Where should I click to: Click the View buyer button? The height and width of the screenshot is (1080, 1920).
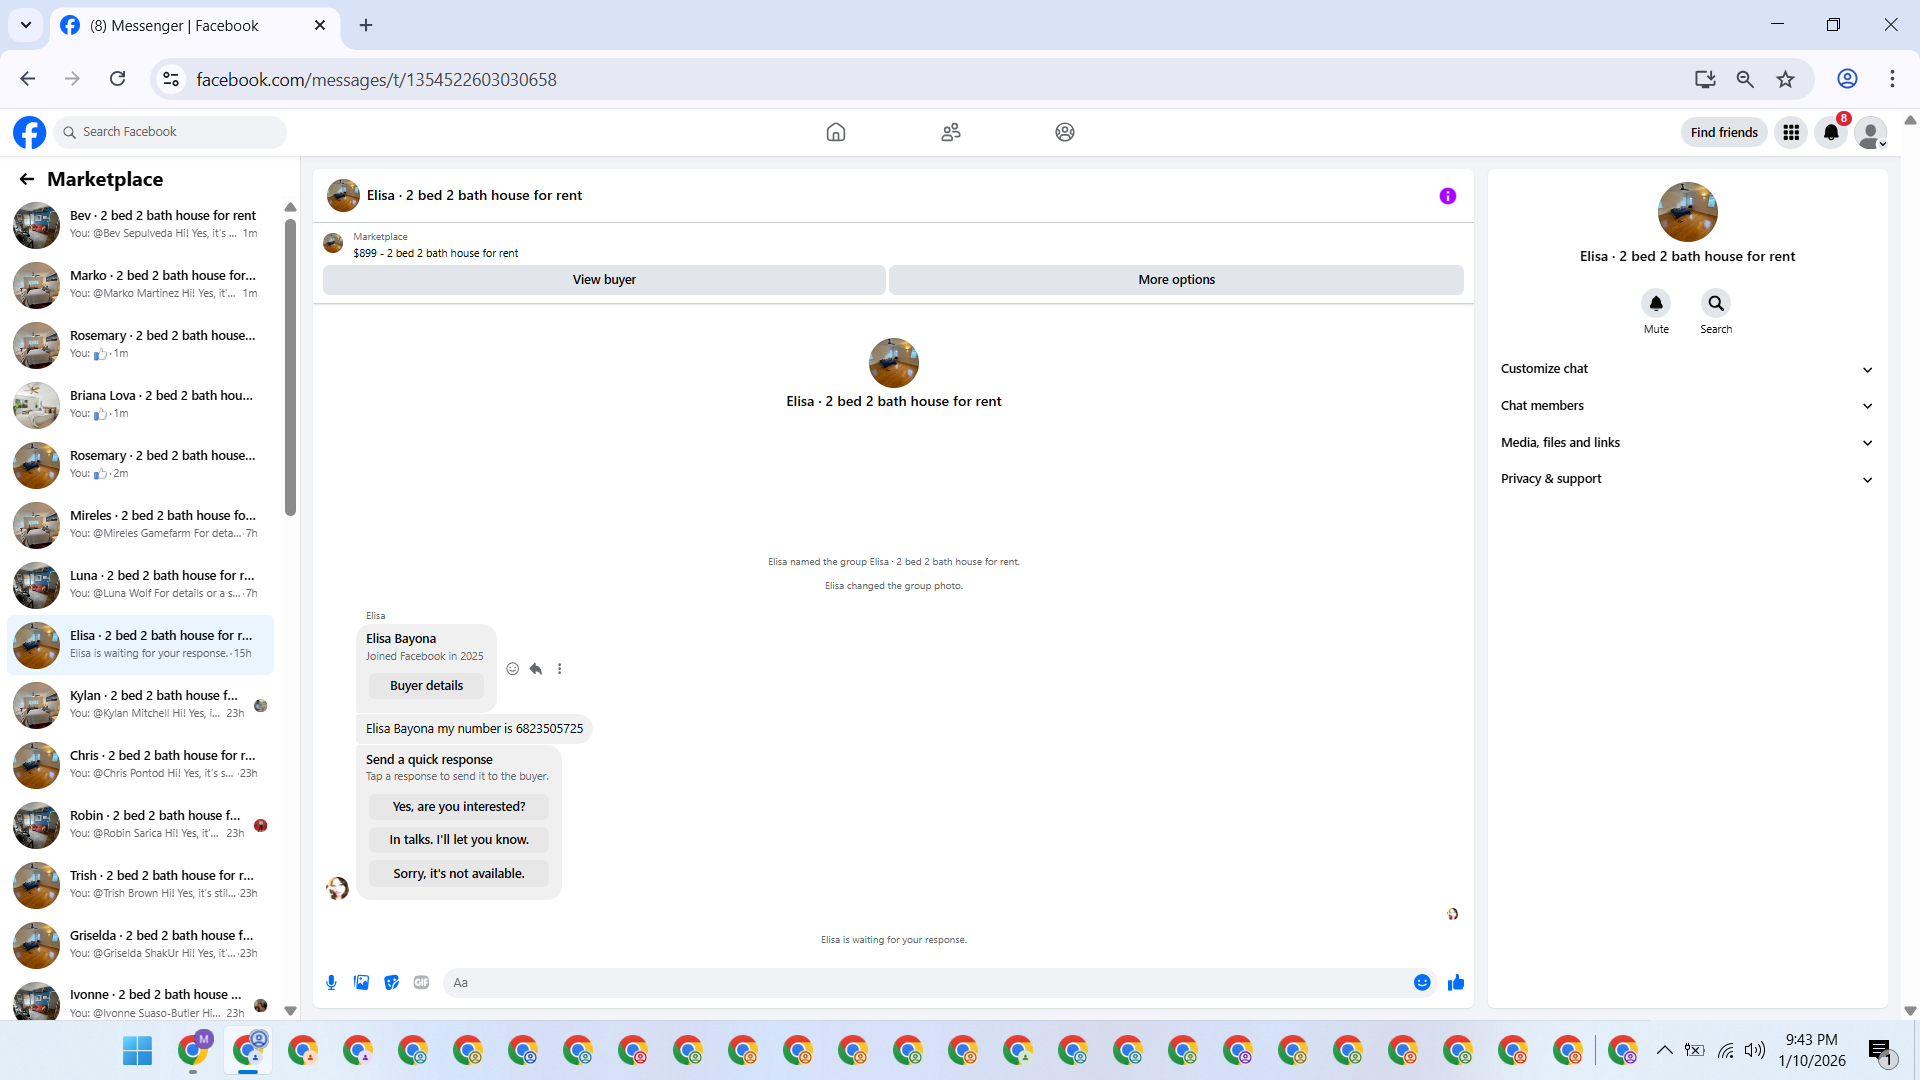(x=604, y=280)
